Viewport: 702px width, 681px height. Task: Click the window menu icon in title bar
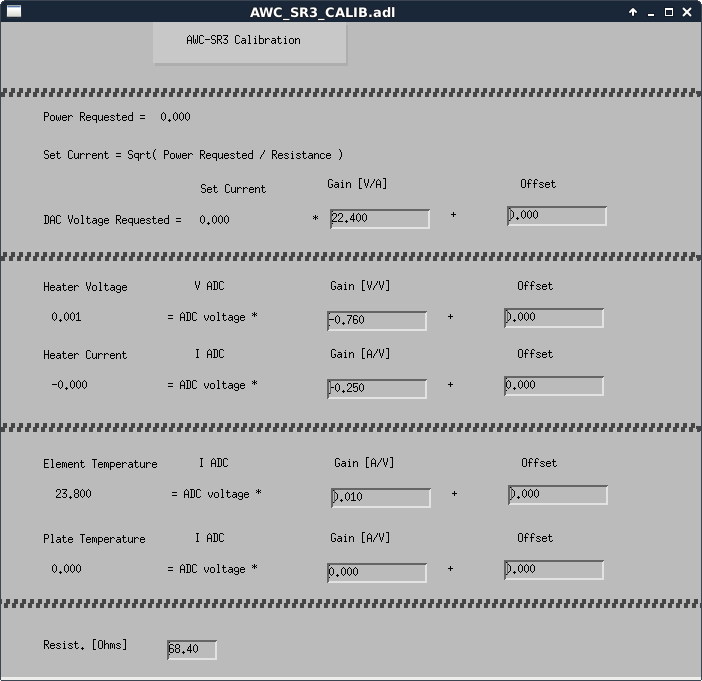pyautogui.click(x=14, y=12)
